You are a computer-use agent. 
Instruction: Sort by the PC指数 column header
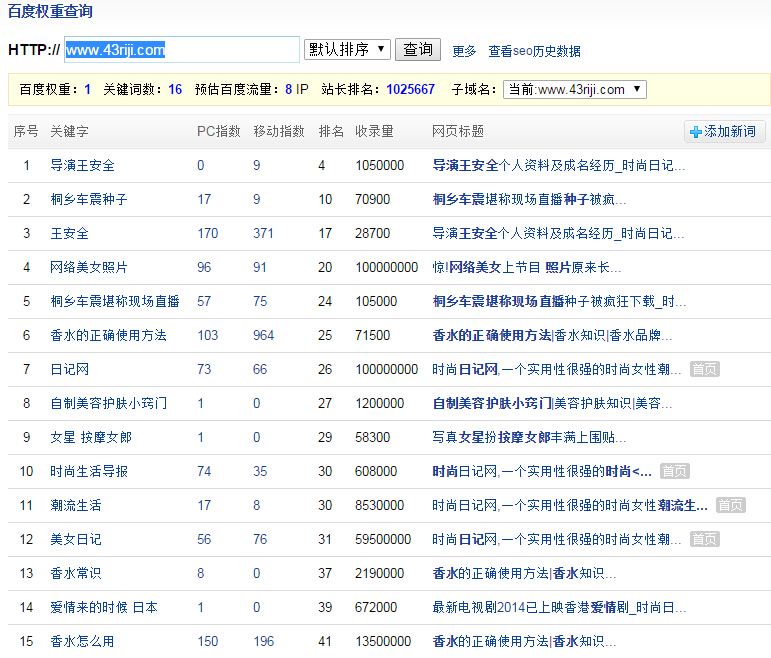coord(219,131)
